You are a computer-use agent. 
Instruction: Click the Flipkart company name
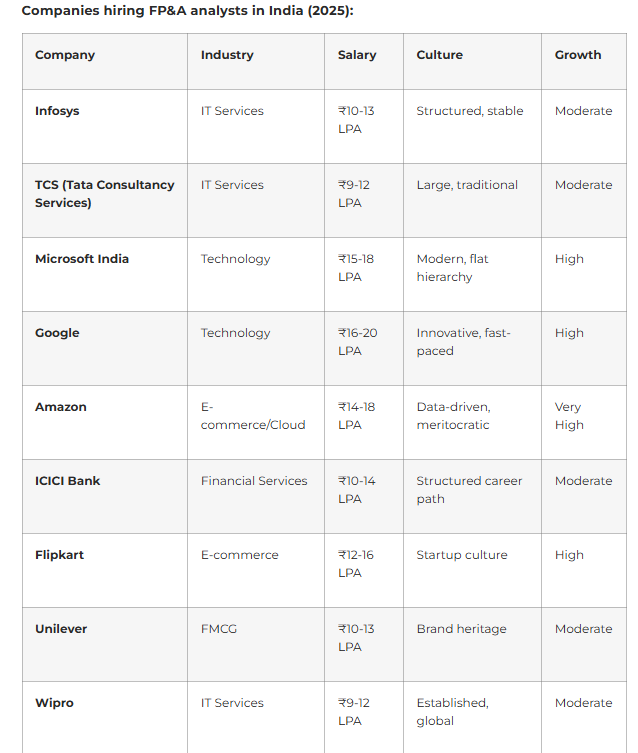click(x=59, y=555)
